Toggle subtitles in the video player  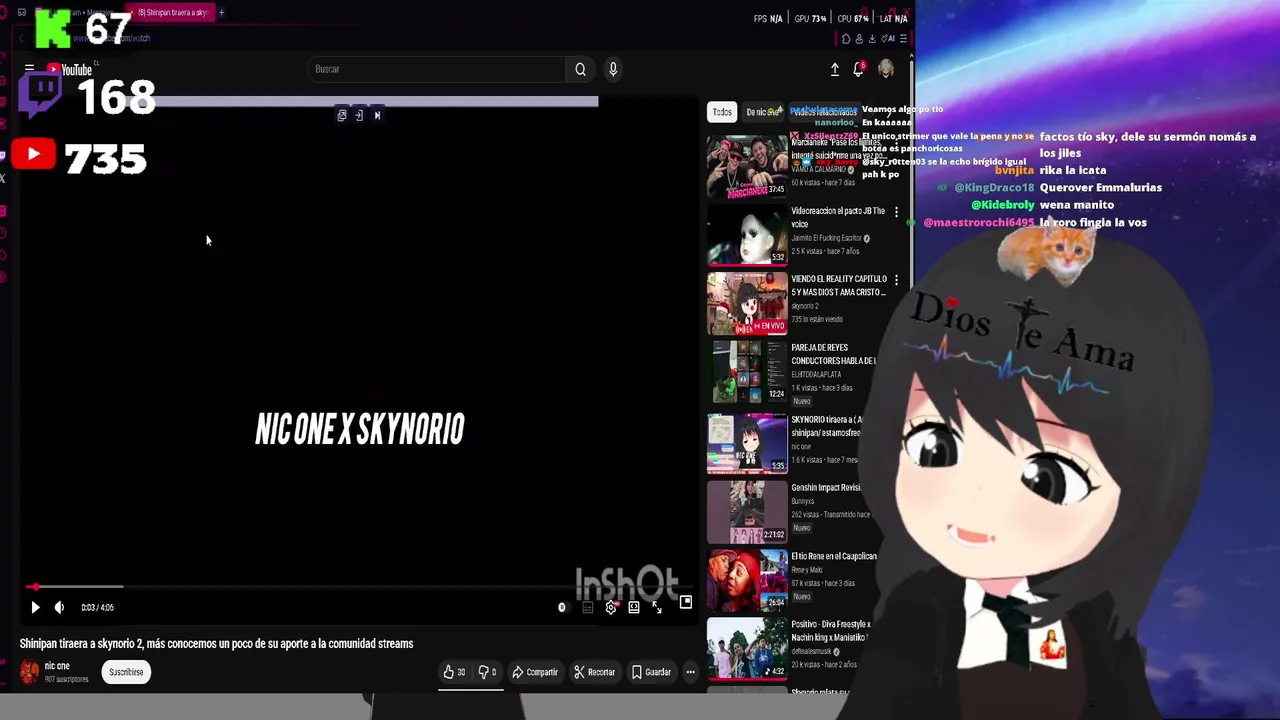tap(587, 607)
